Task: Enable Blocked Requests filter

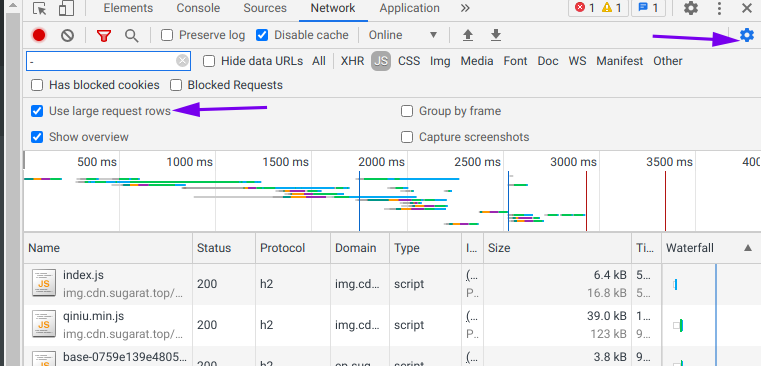Action: click(x=176, y=85)
